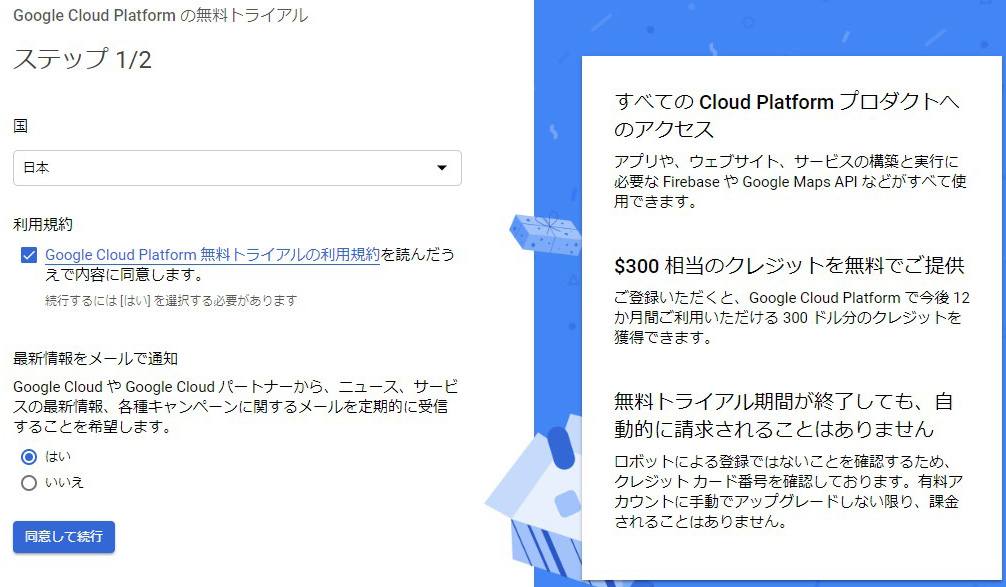This screenshot has height=587, width=1006.
Task: Open the 国 country dropdown showing 日本
Action: (237, 168)
